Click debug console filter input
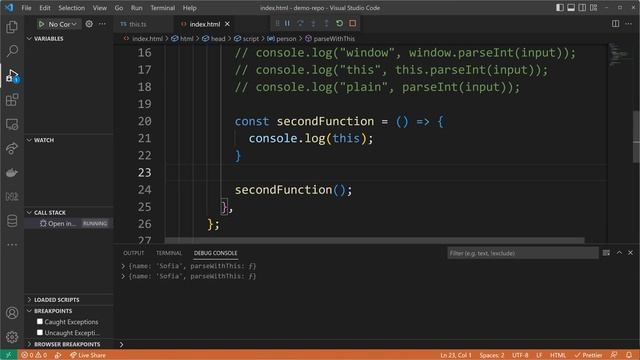 tap(522, 253)
